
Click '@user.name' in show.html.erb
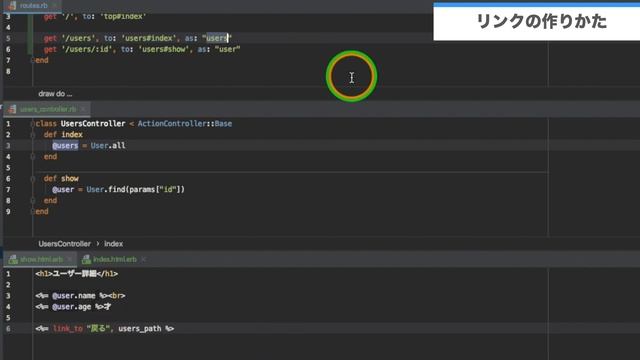tap(73, 296)
